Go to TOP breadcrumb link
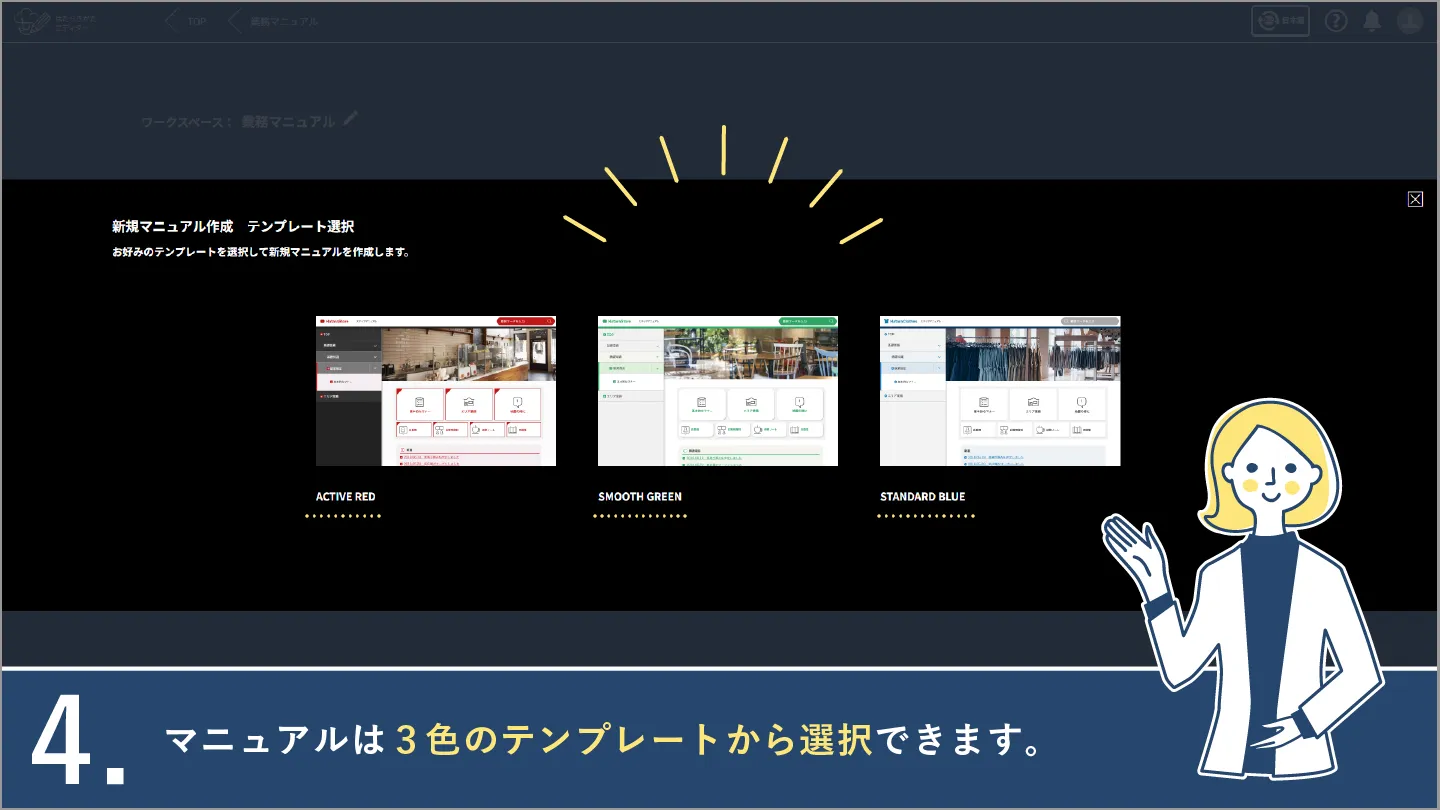The height and width of the screenshot is (810, 1440). coord(197,21)
